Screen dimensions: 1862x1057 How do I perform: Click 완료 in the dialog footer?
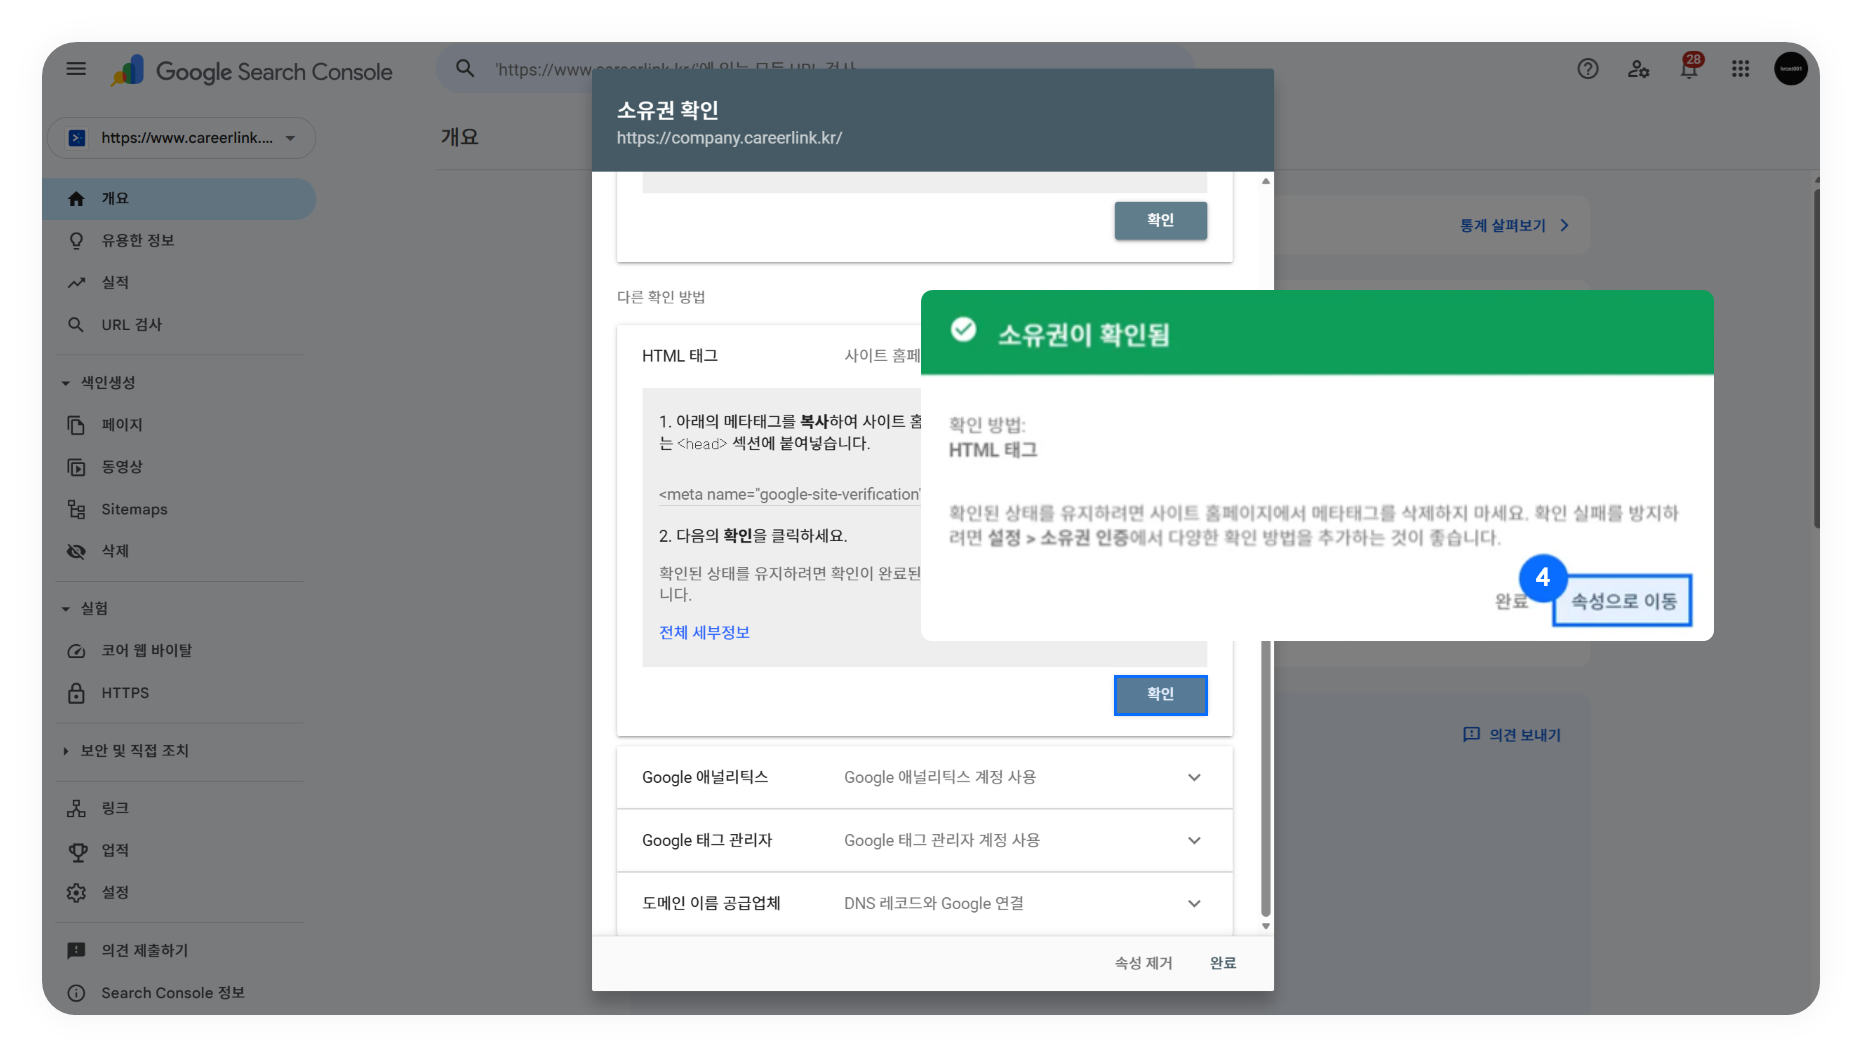coord(1223,963)
